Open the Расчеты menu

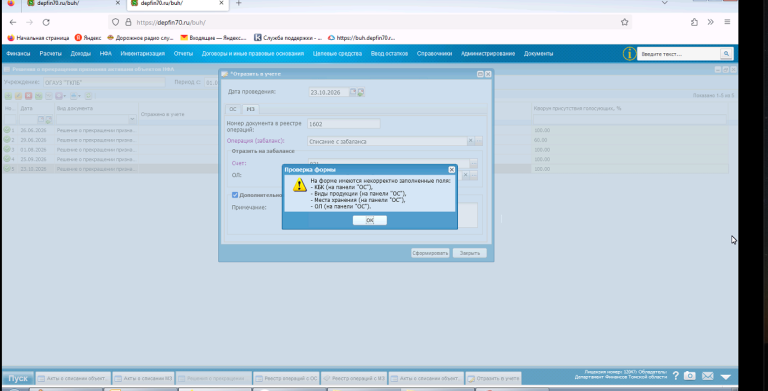[x=50, y=53]
